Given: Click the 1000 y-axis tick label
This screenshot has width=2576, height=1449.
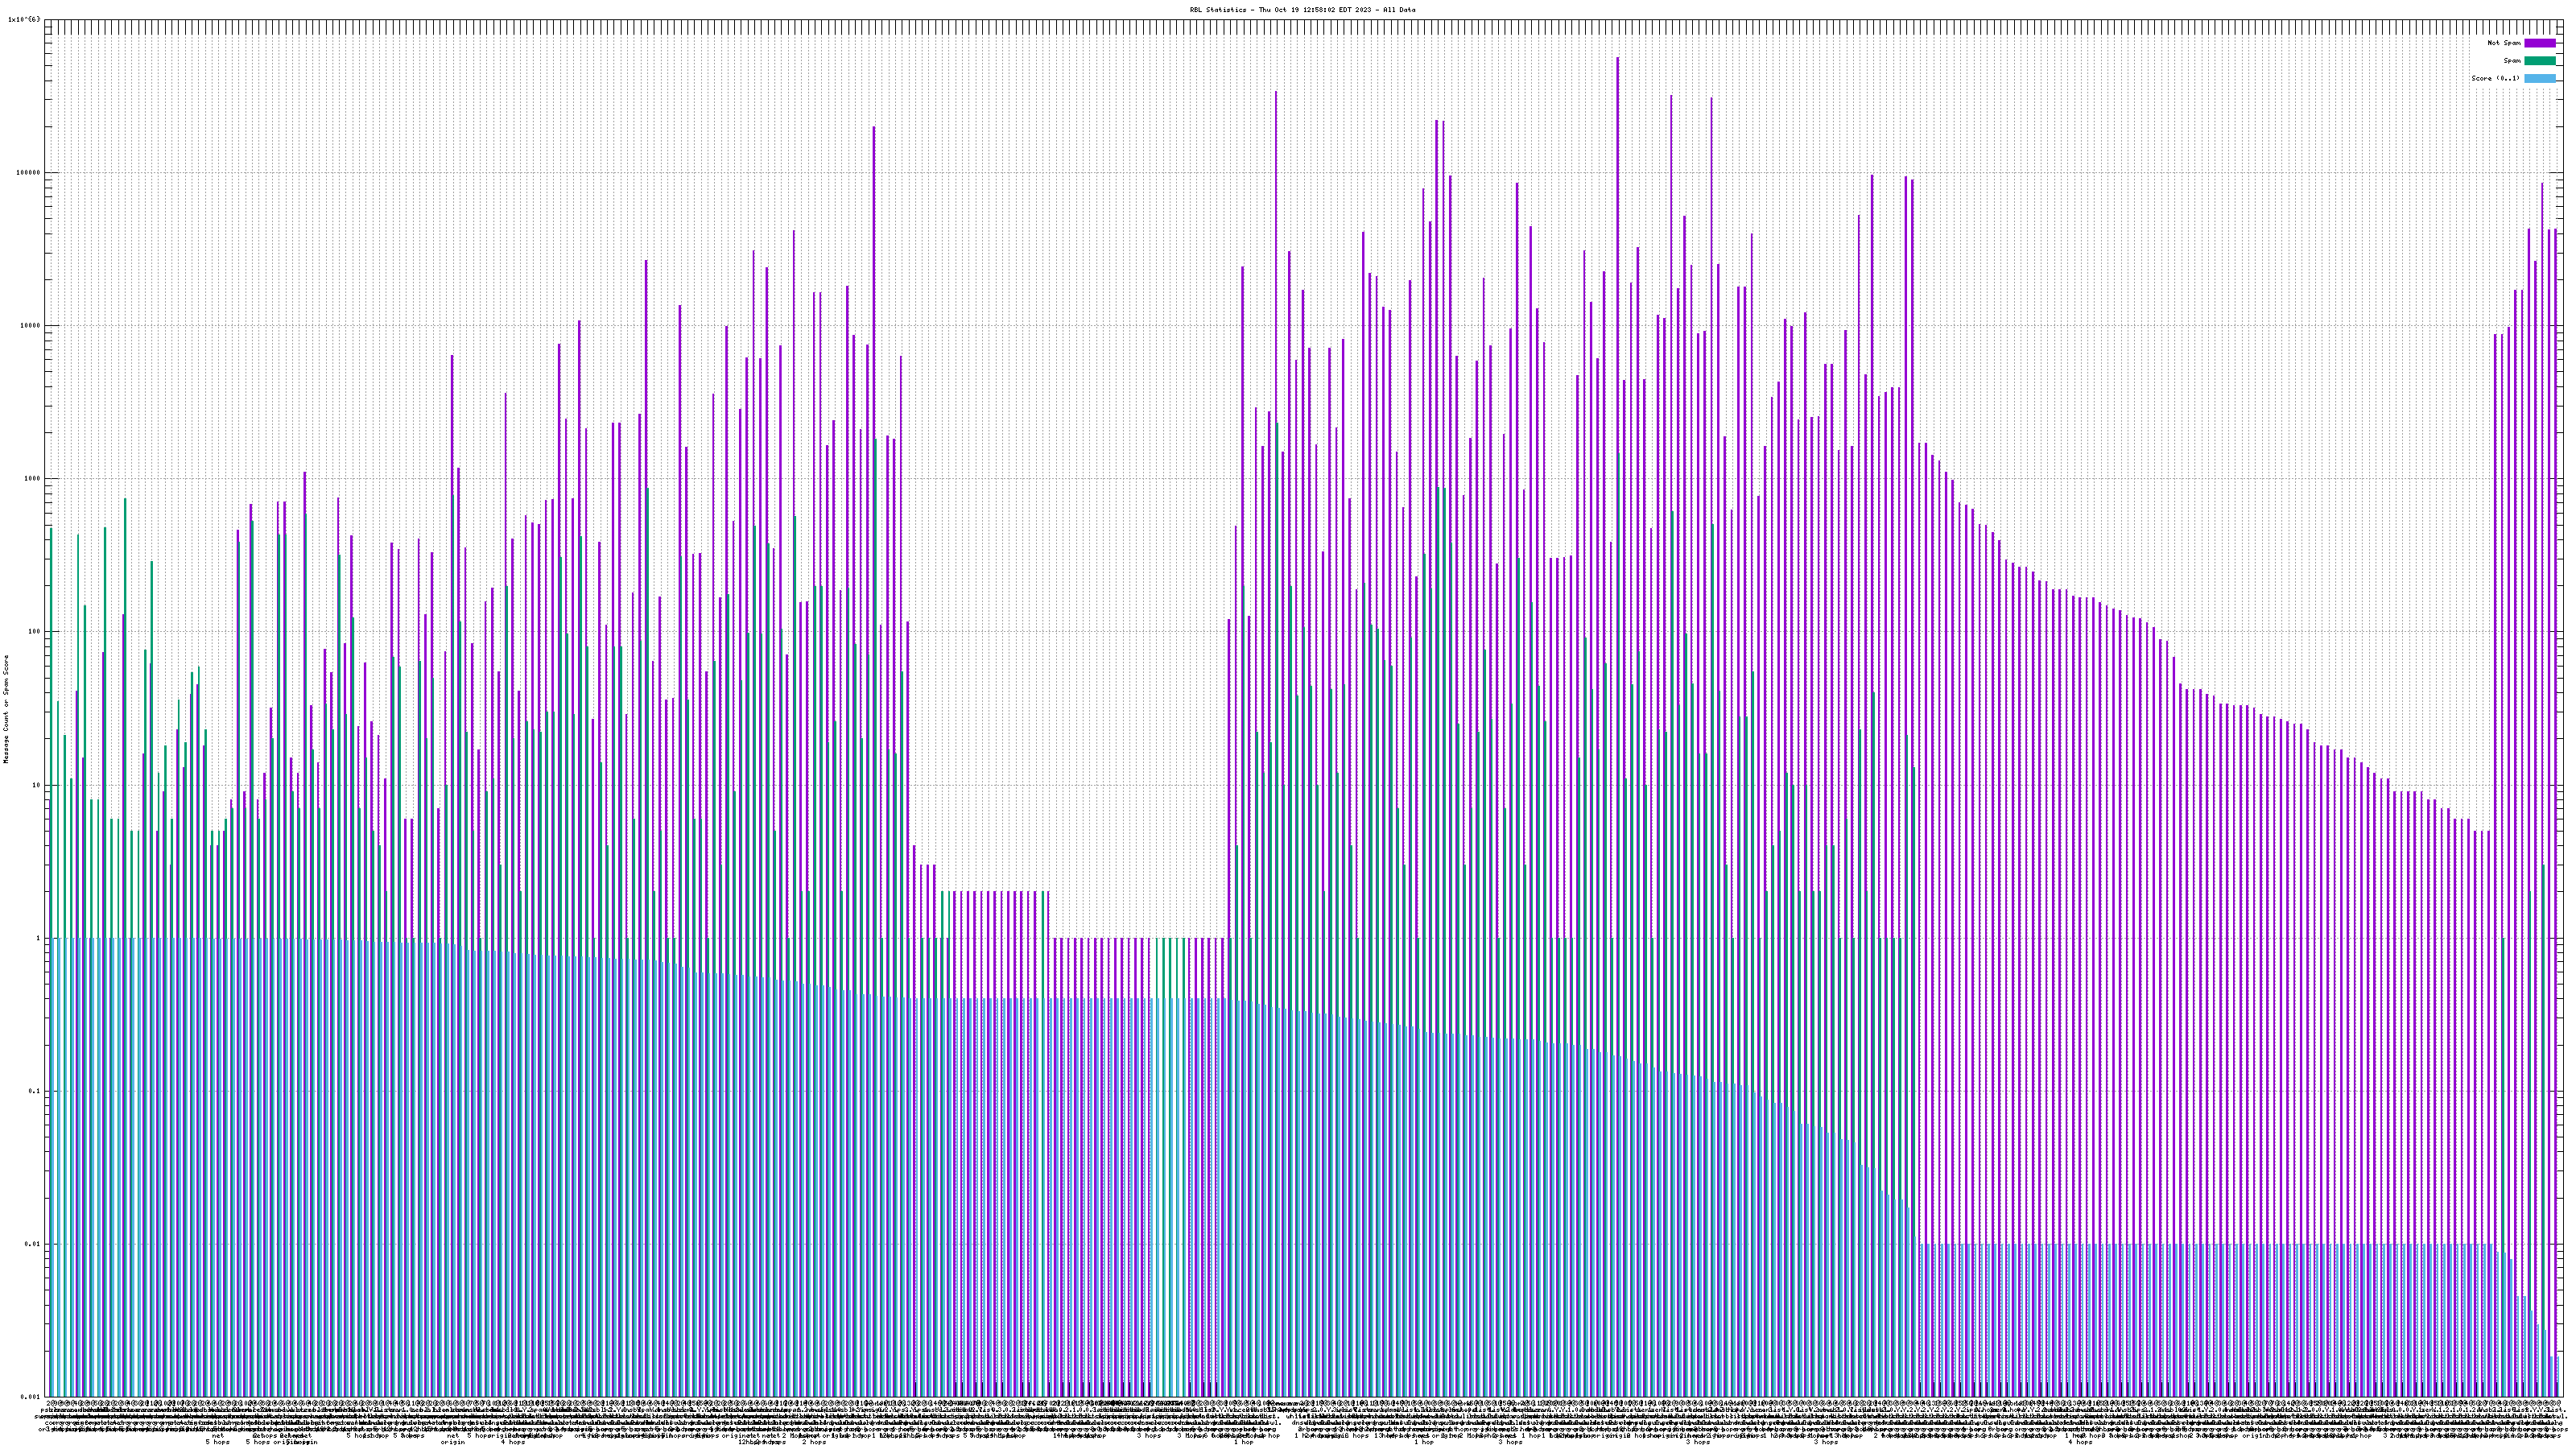Looking at the screenshot, I should [33, 479].
